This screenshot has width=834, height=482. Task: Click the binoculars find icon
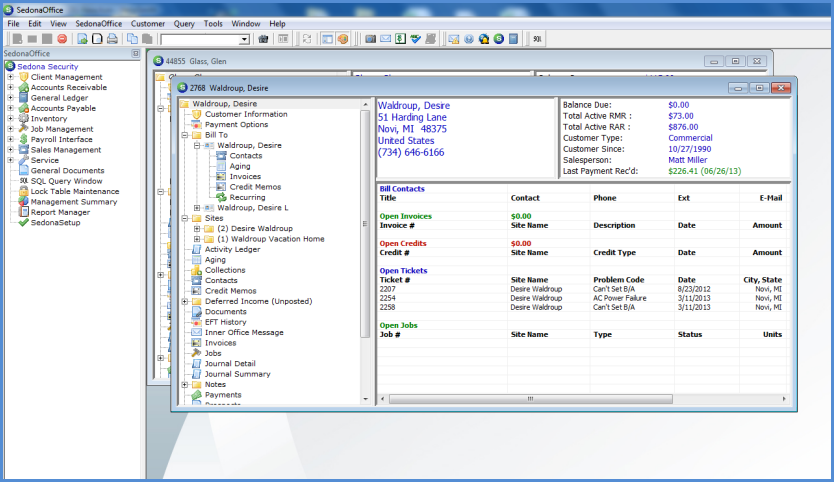[x=263, y=39]
